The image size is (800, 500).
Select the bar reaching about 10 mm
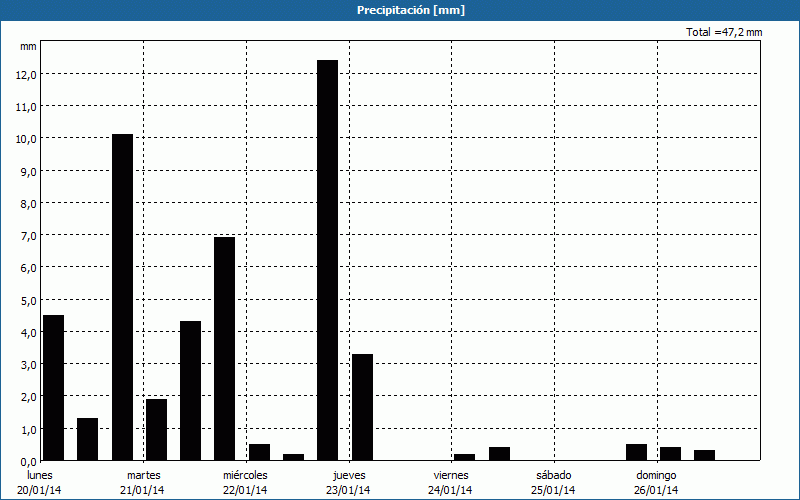pos(122,297)
